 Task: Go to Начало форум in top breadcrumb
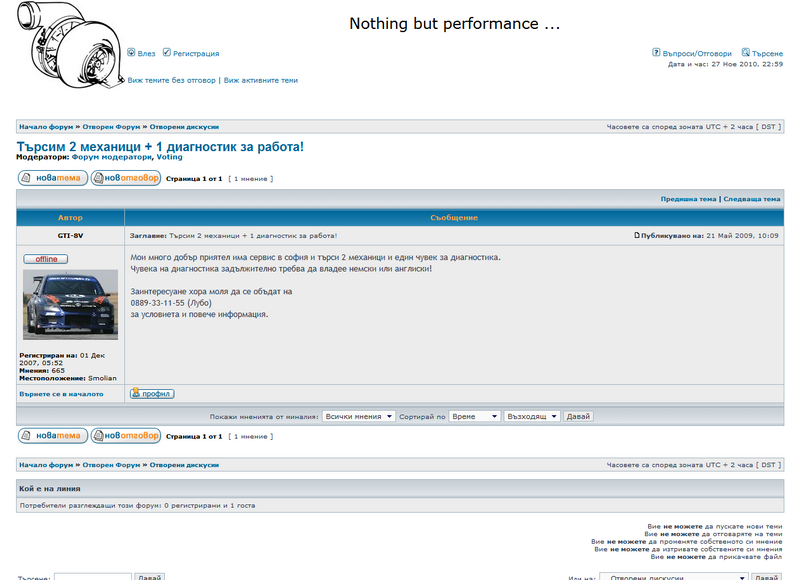point(46,127)
